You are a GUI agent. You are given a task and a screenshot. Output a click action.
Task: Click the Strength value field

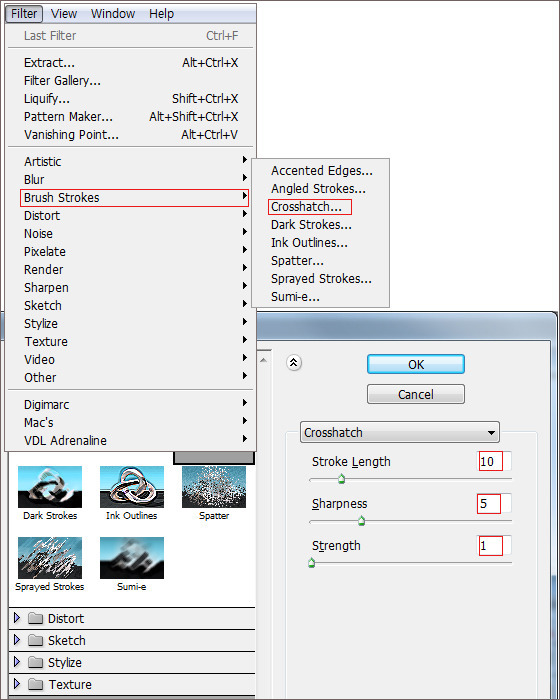493,546
